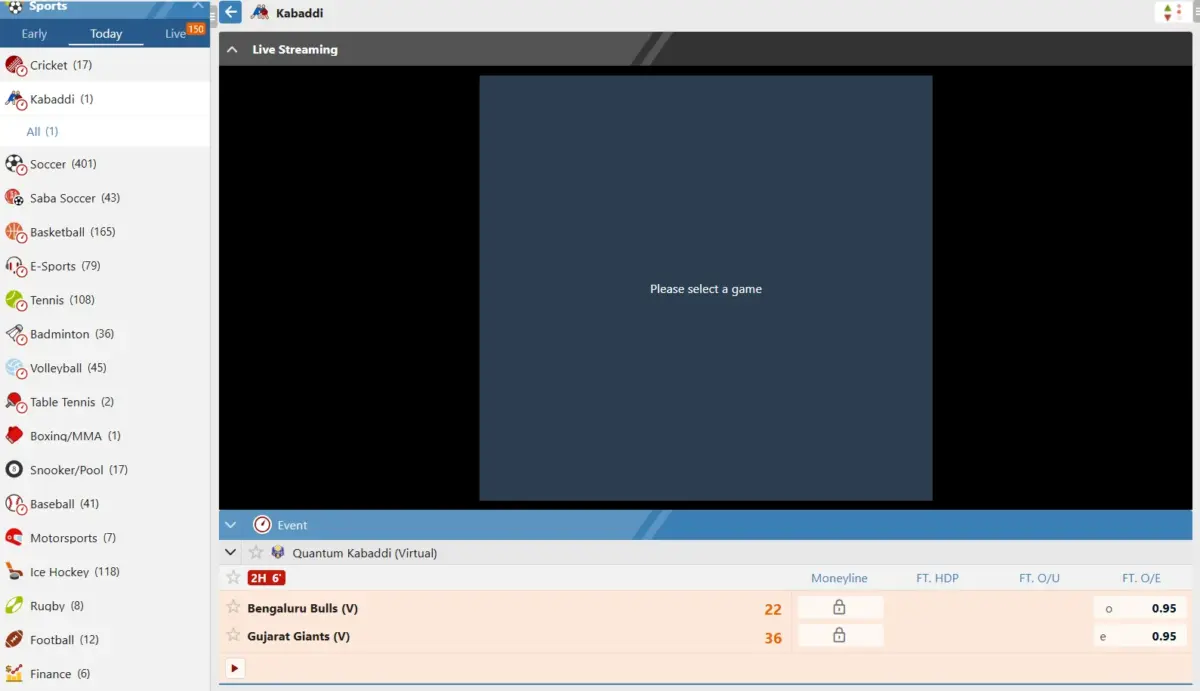Switch to the Early tab

[x=34, y=34]
